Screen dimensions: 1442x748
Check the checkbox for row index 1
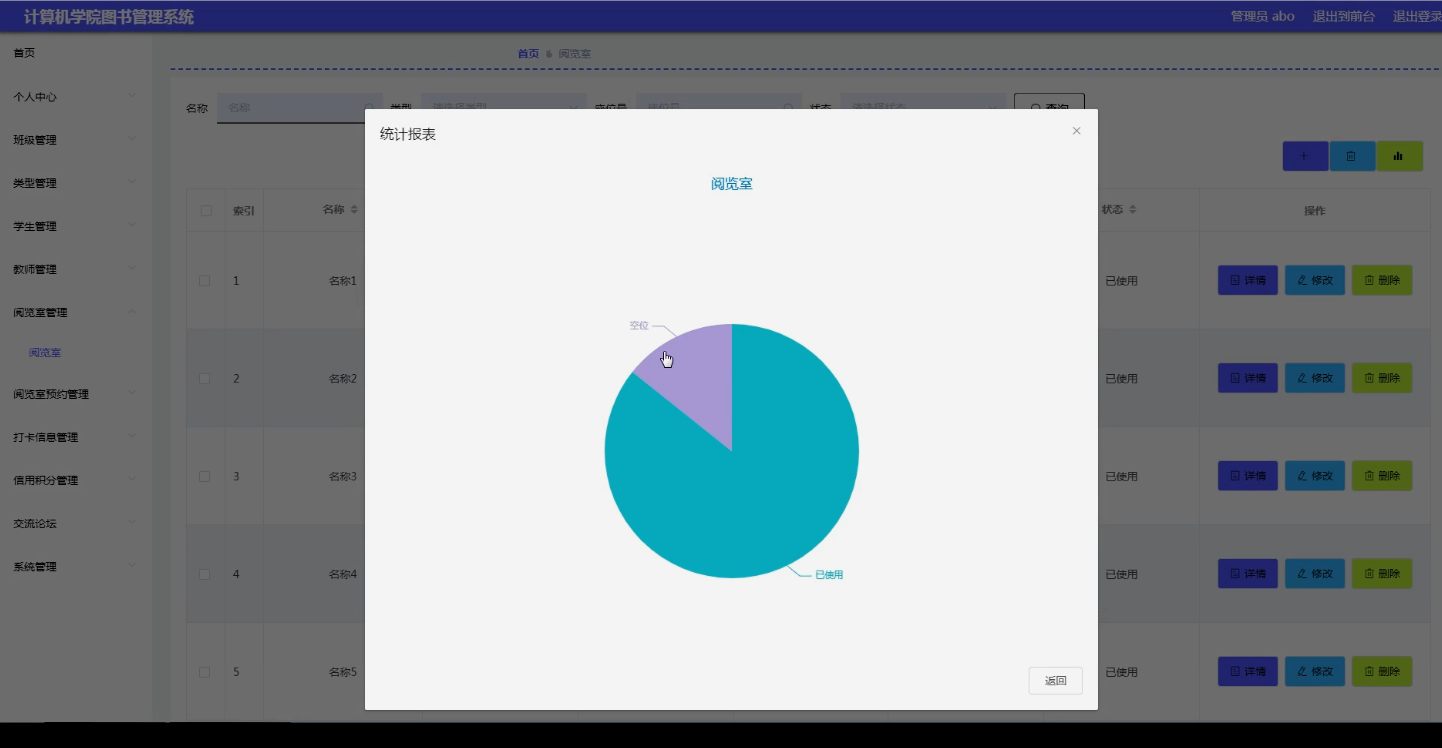pos(205,281)
